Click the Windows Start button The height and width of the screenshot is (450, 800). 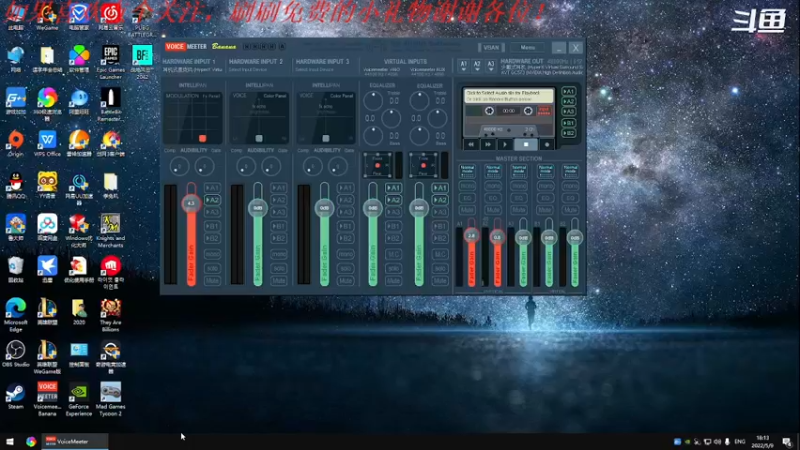[10, 441]
